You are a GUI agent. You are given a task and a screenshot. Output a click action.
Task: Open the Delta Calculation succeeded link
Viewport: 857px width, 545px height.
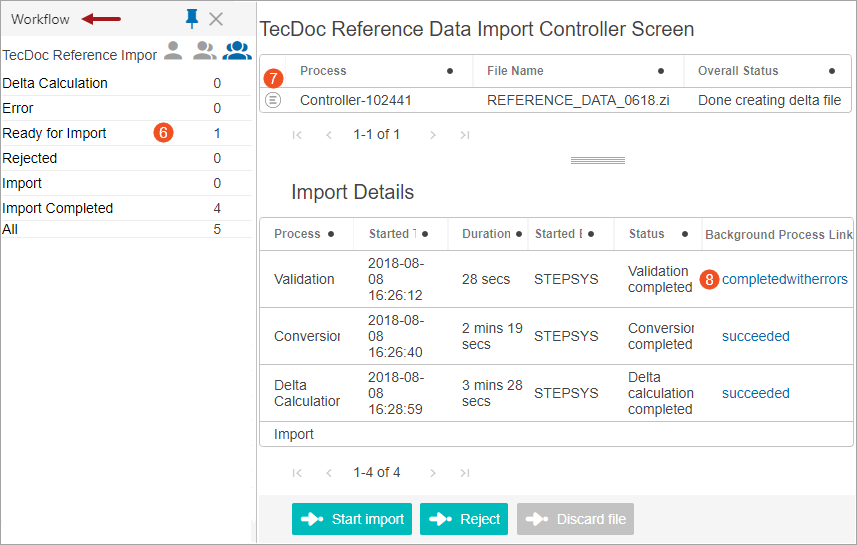[755, 393]
